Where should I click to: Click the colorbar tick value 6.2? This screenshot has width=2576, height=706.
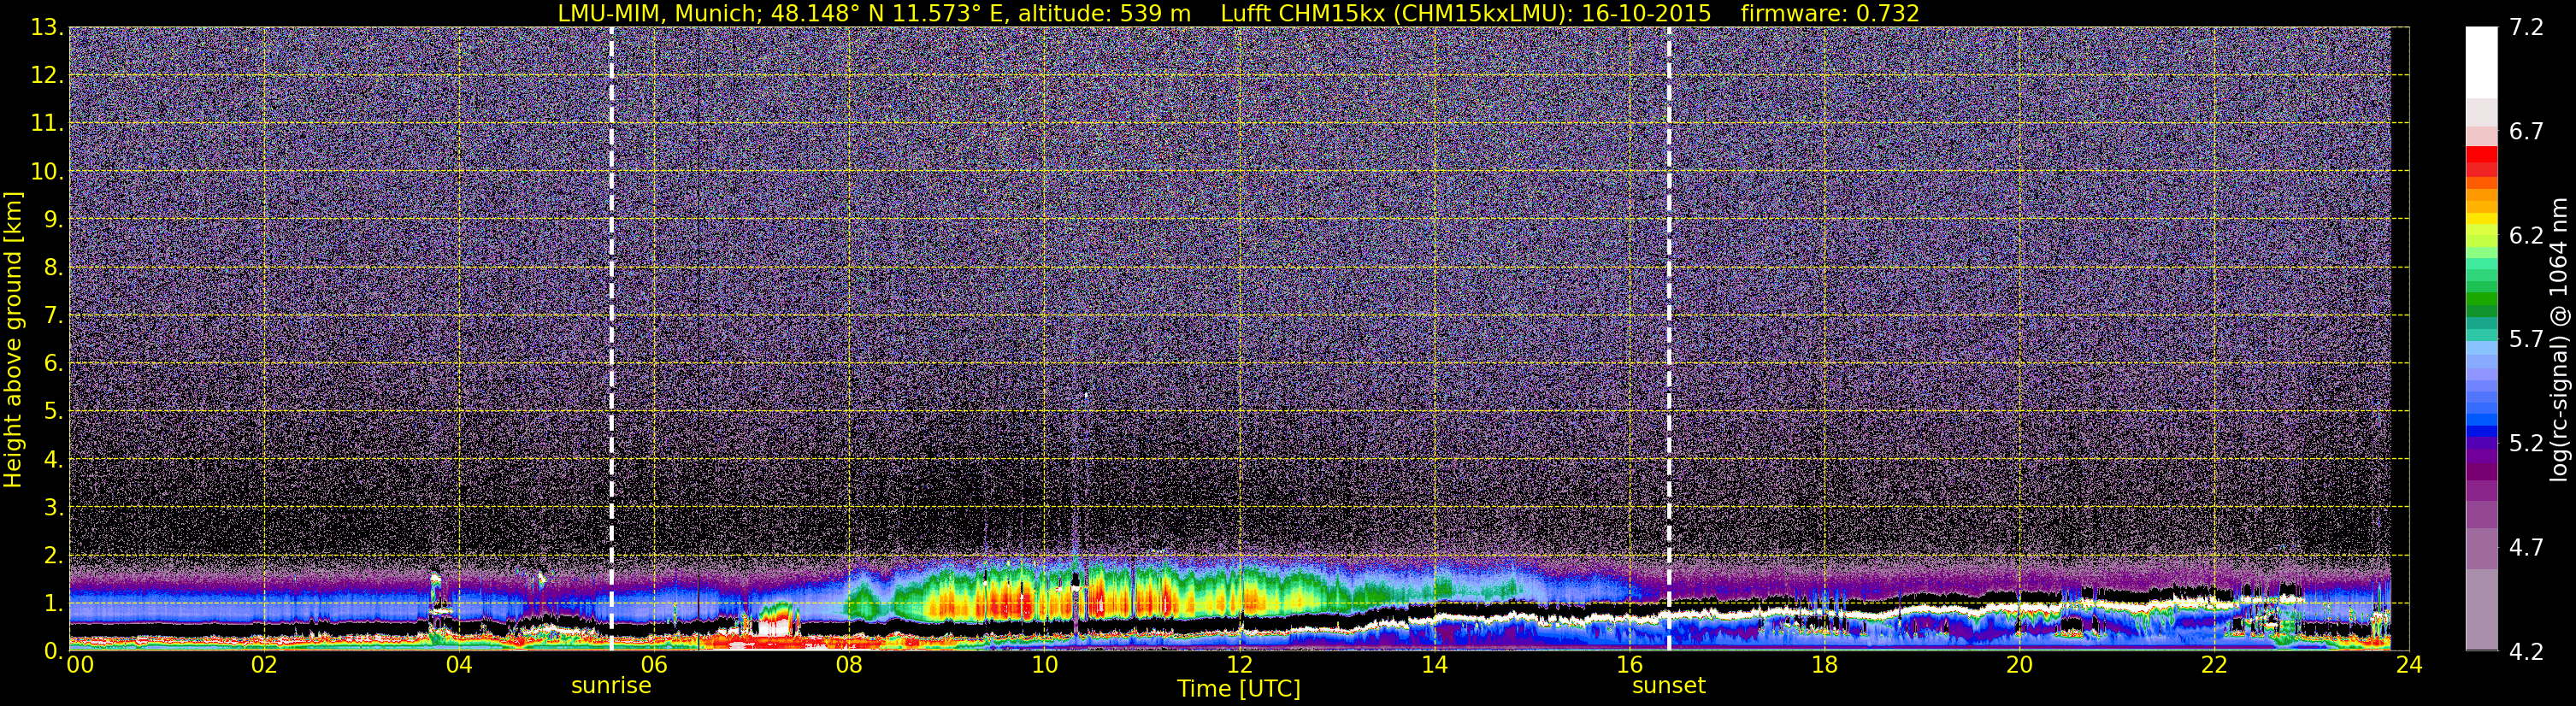pyautogui.click(x=2526, y=236)
